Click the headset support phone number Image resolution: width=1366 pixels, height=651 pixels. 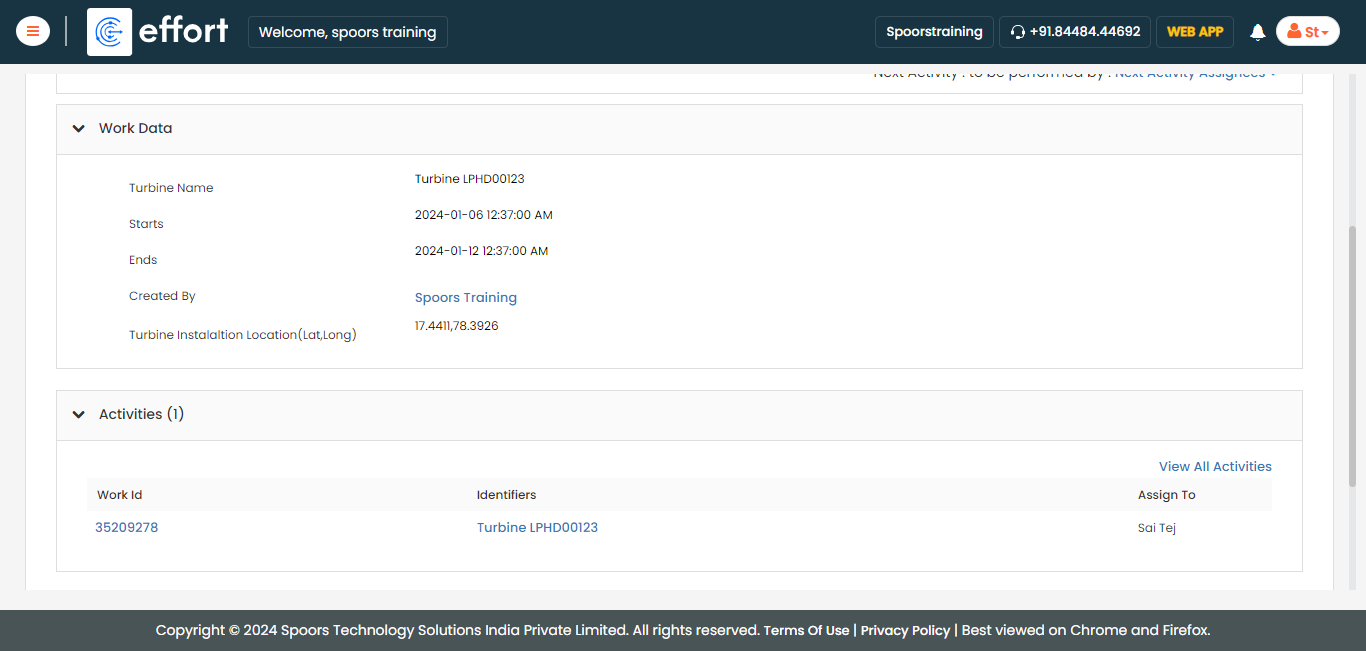(x=1075, y=32)
